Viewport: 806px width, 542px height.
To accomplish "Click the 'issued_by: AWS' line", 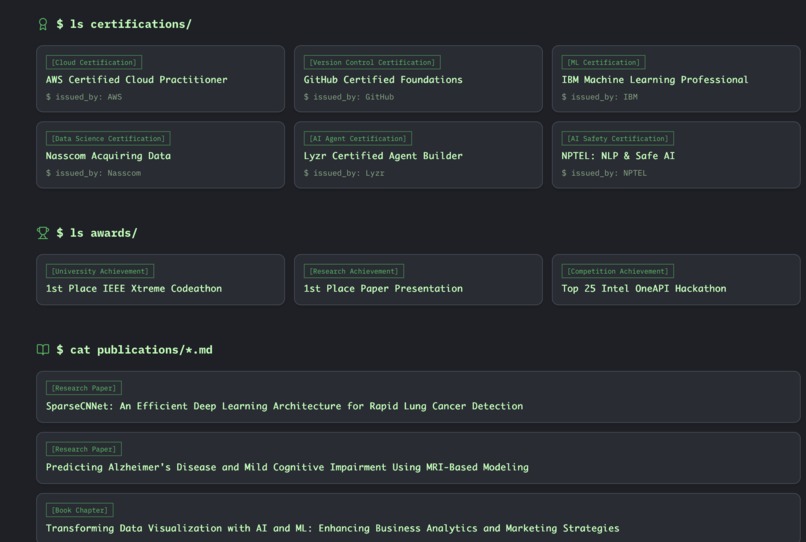I will 84,97.
